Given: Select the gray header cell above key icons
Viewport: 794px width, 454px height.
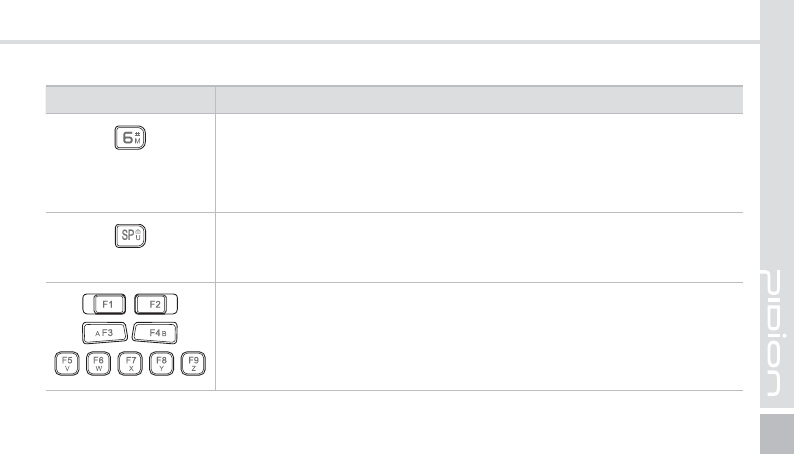Looking at the screenshot, I should pyautogui.click(x=131, y=100).
